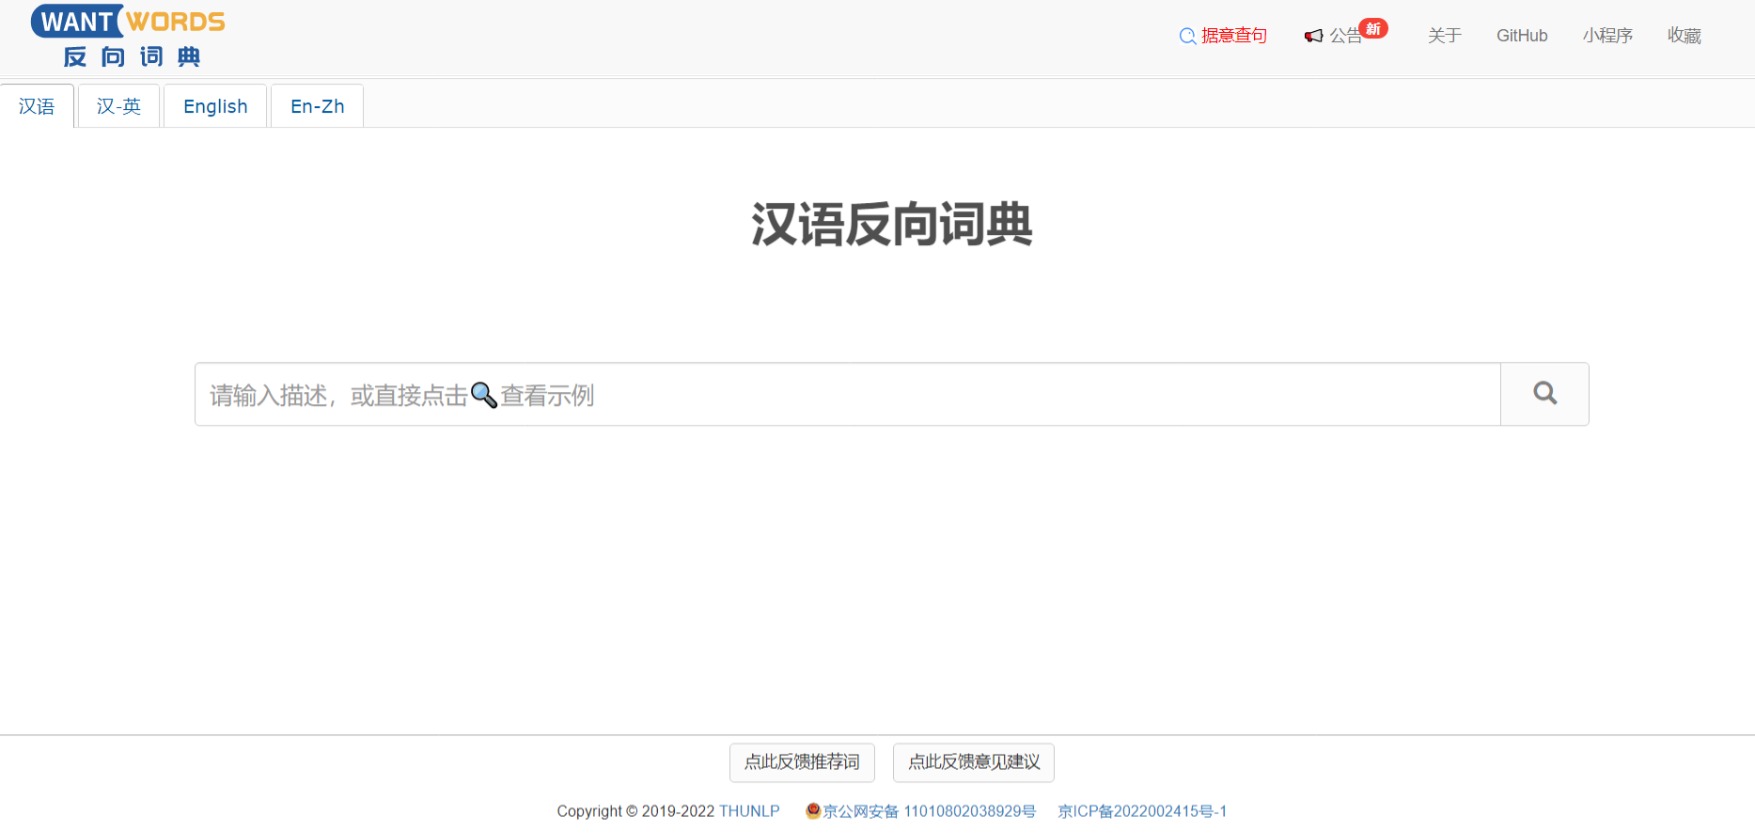The width and height of the screenshot is (1755, 837).
Task: Open the 公告 announcements link
Action: [x=1334, y=36]
